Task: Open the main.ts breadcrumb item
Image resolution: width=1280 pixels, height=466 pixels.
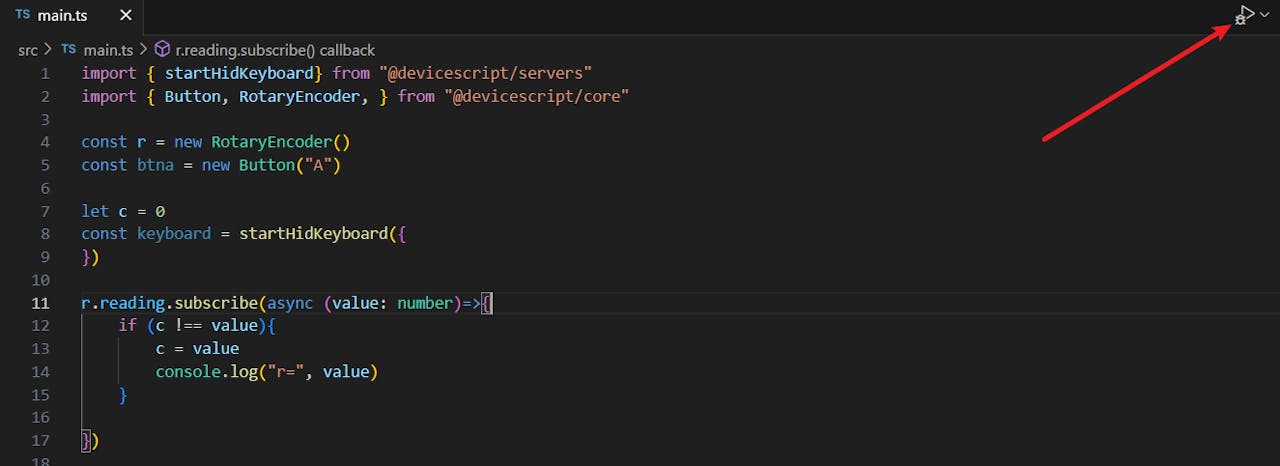Action: (x=108, y=49)
